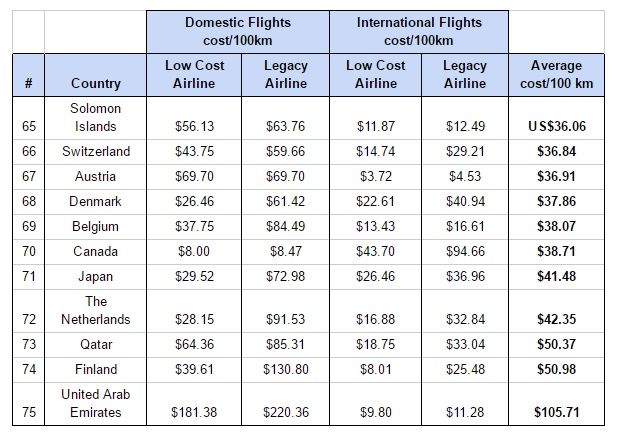Click the Legacy Airline header under International

tap(465, 74)
